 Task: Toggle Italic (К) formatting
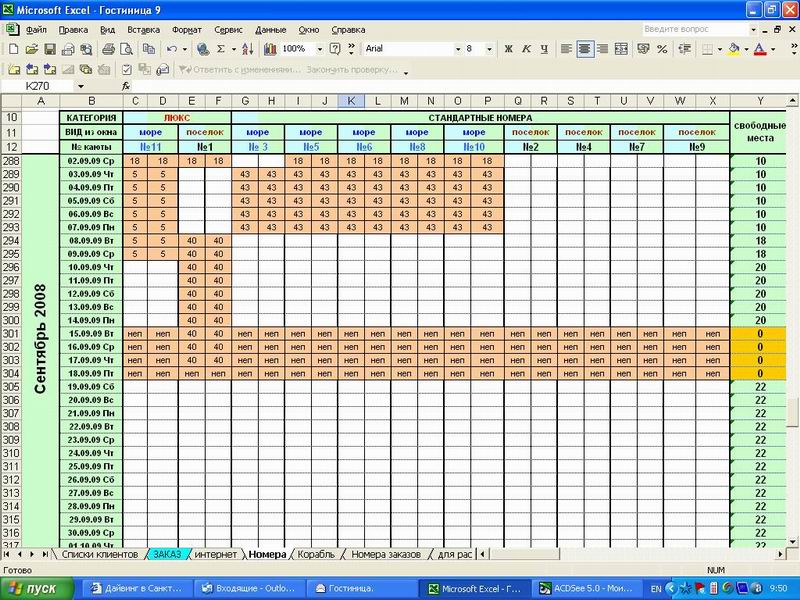click(x=524, y=49)
